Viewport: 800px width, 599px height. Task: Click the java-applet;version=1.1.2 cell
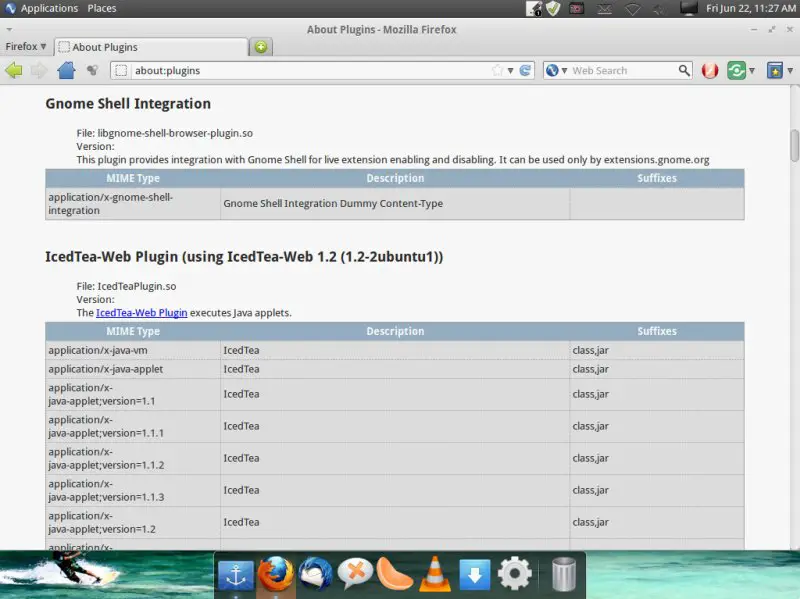click(133, 459)
